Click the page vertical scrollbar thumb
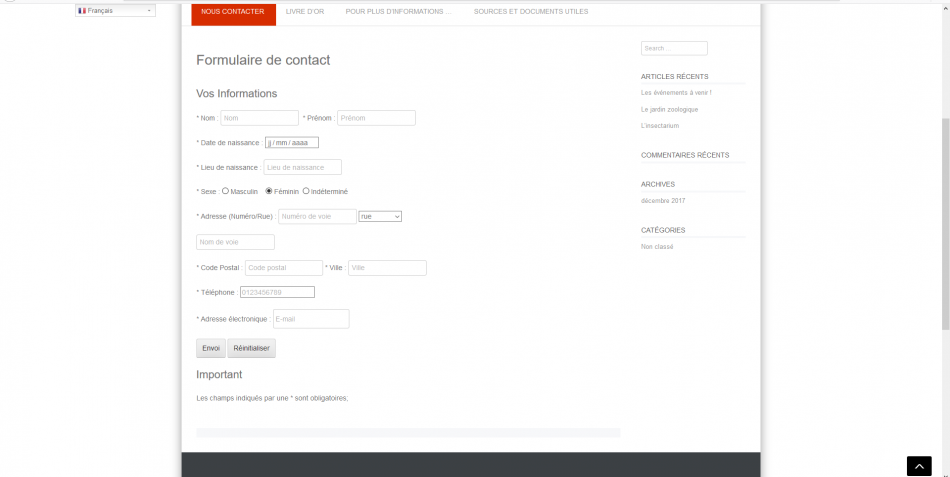 click(x=946, y=224)
